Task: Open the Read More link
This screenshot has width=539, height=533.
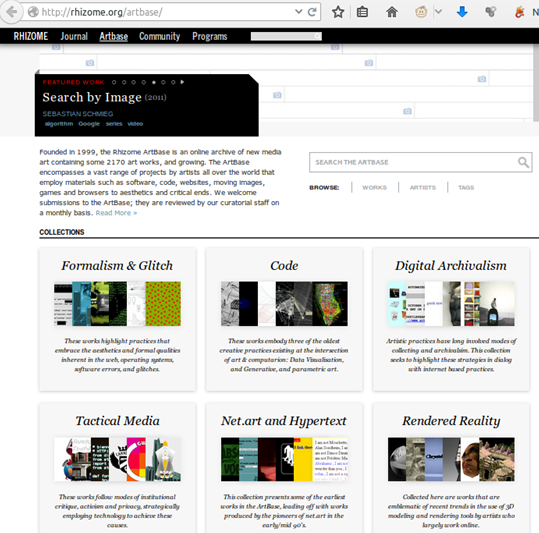Action: coord(116,213)
